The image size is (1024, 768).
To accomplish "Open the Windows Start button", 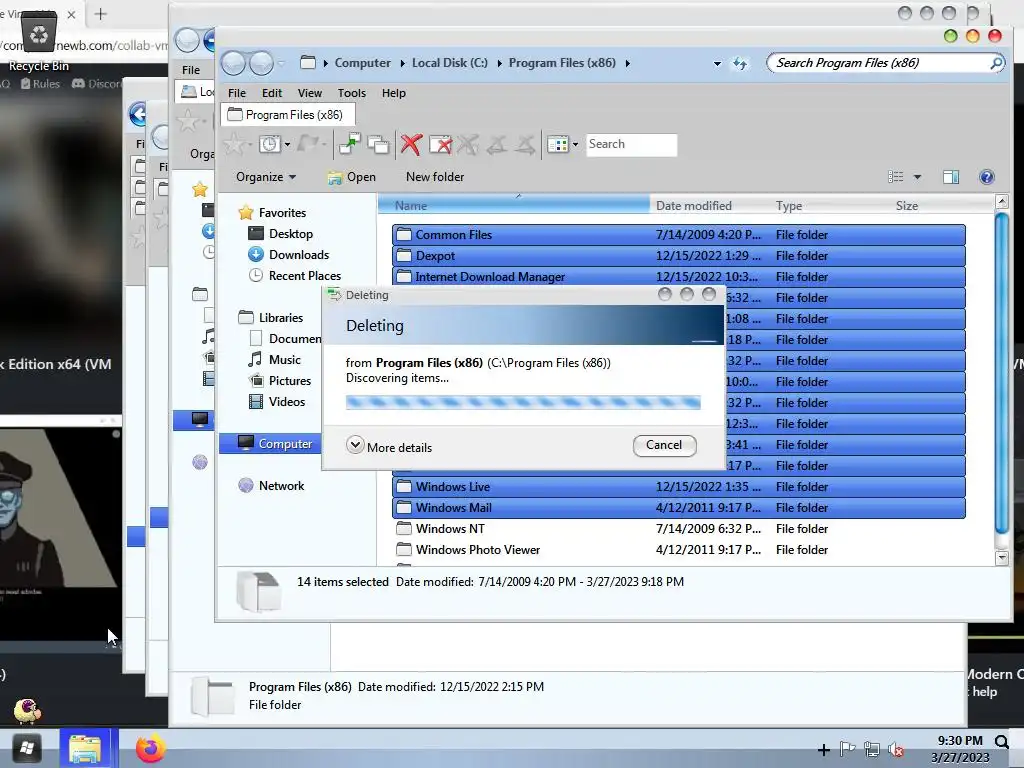I will (27, 748).
